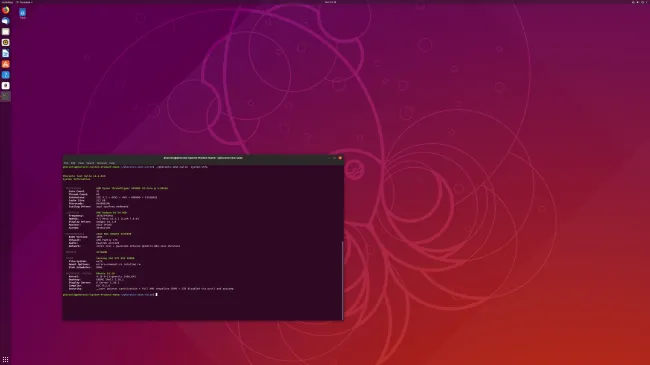This screenshot has width=650, height=365.
Task: Select the Terminal icon in dock
Action: point(5,96)
